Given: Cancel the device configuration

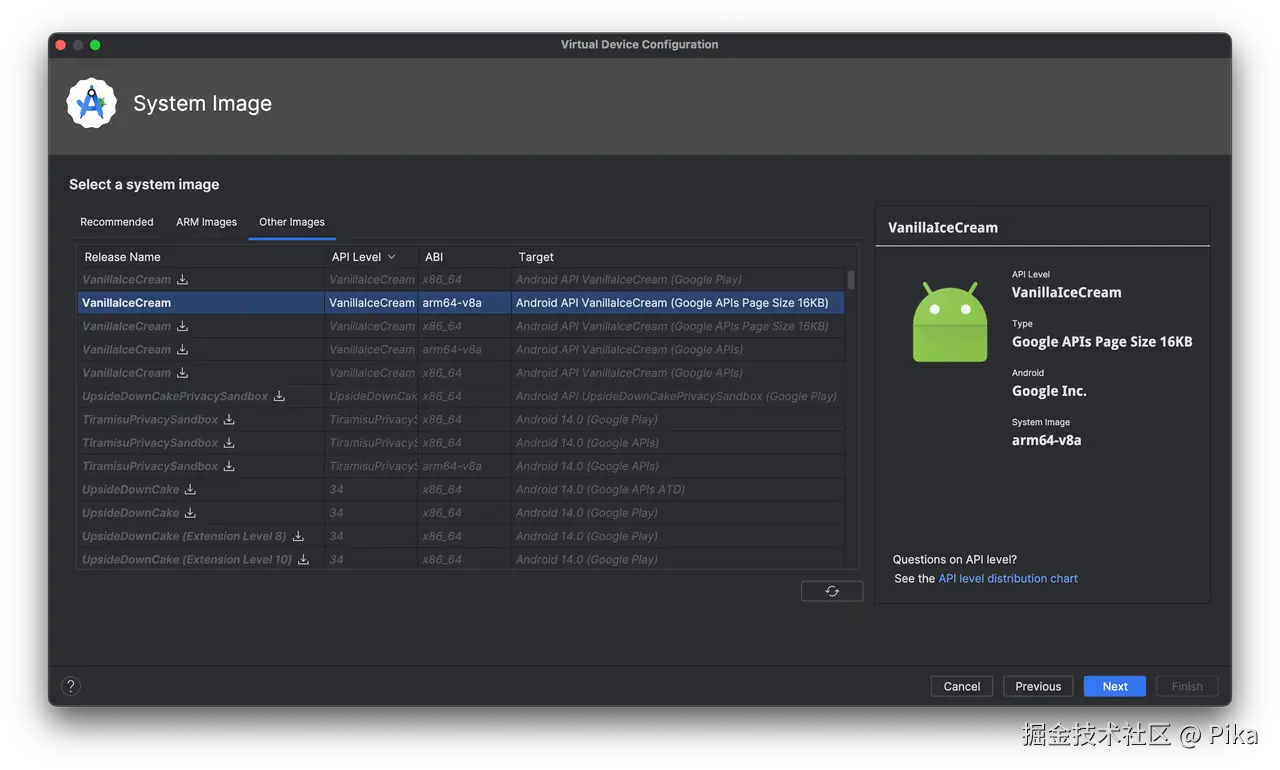Looking at the screenshot, I should [x=962, y=686].
